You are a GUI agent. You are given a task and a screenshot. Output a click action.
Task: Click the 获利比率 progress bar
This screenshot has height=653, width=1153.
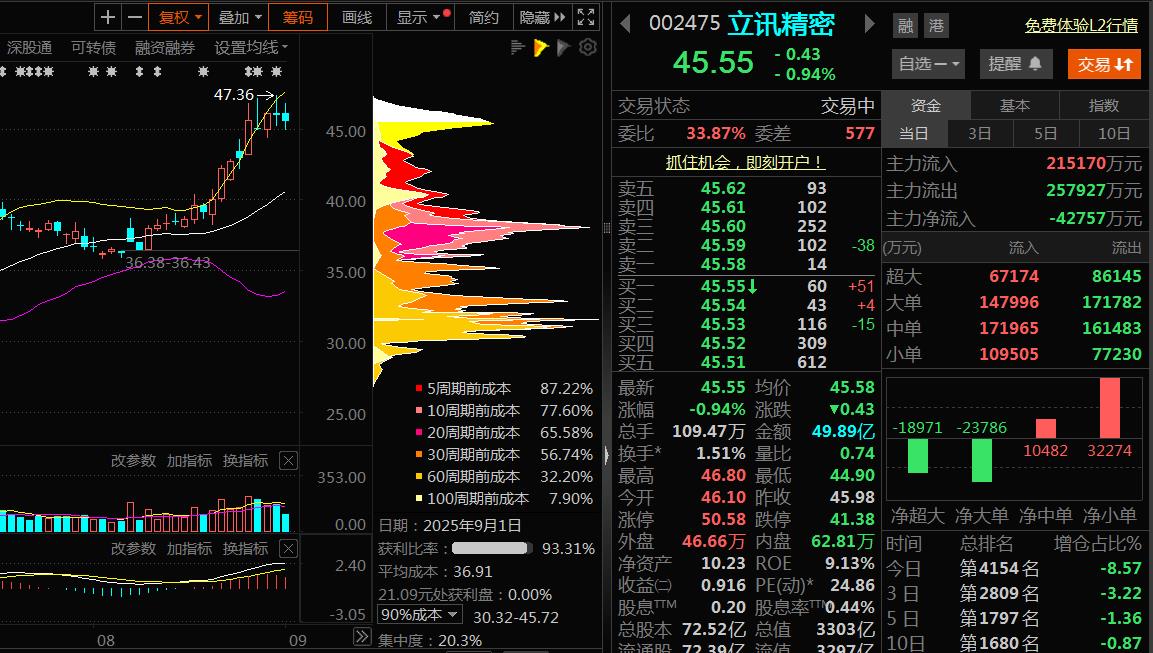coord(490,549)
